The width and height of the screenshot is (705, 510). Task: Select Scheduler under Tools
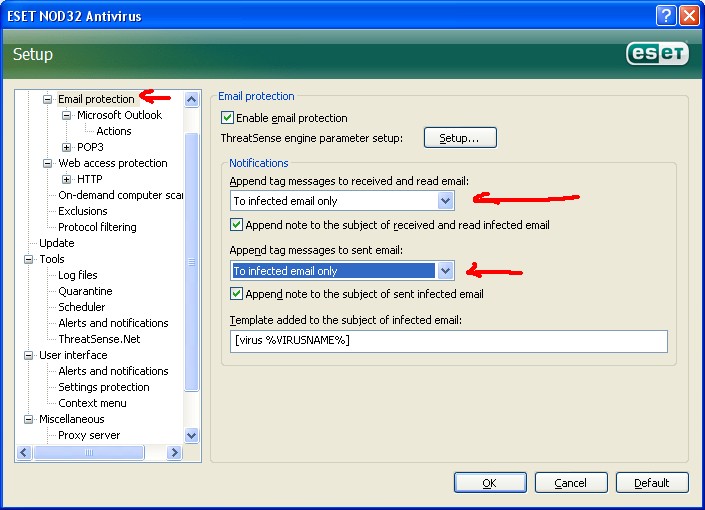81,307
